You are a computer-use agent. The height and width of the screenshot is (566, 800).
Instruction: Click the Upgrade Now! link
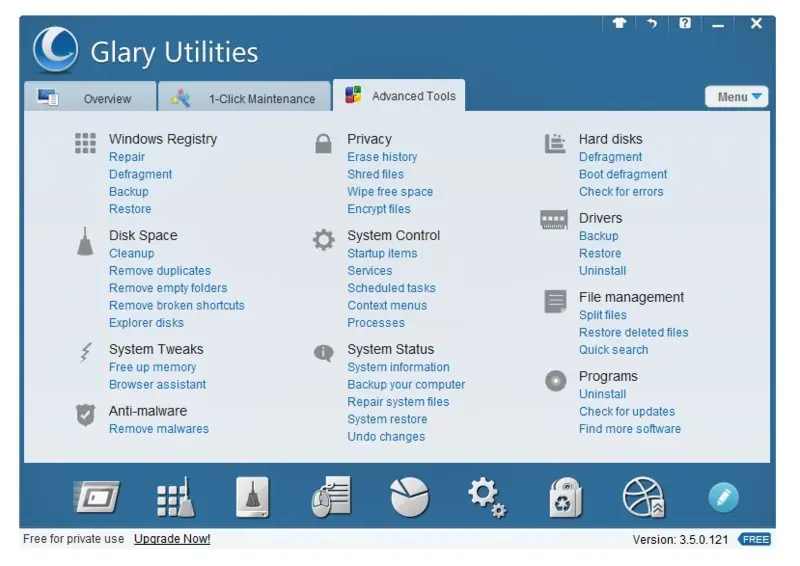[x=172, y=539]
